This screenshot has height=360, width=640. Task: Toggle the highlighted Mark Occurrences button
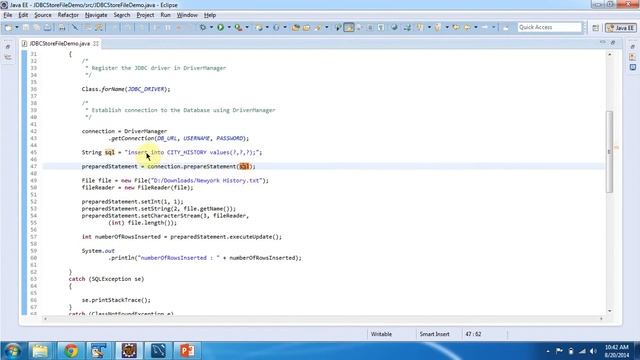[349, 27]
